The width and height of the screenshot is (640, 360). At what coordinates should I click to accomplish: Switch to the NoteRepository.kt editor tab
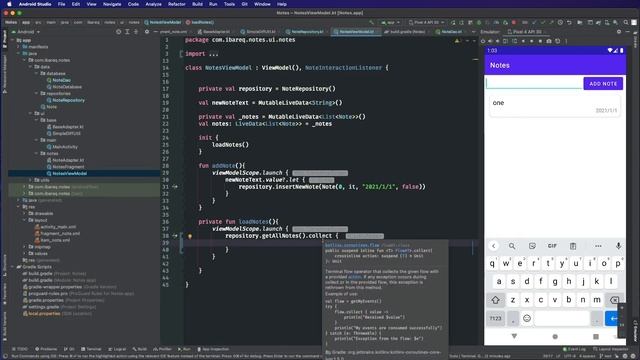tap(304, 31)
